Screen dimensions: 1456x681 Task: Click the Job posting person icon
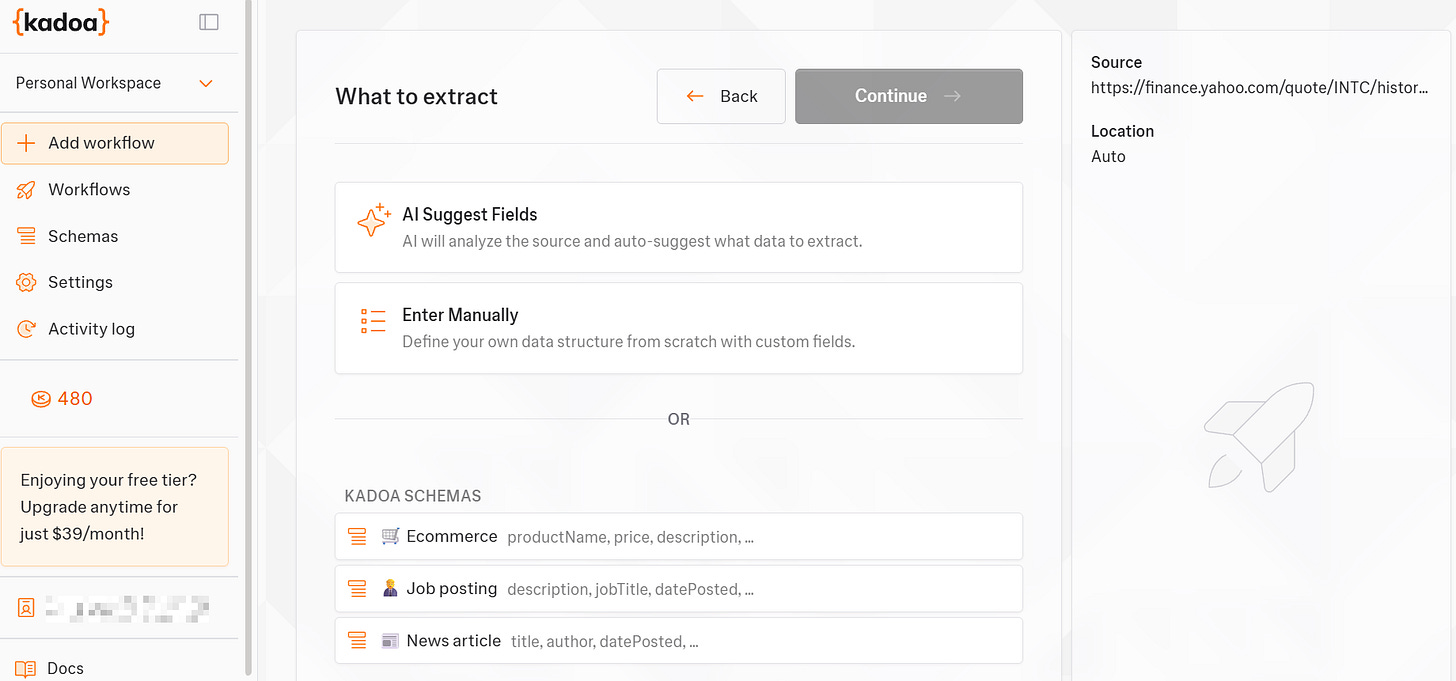[390, 588]
